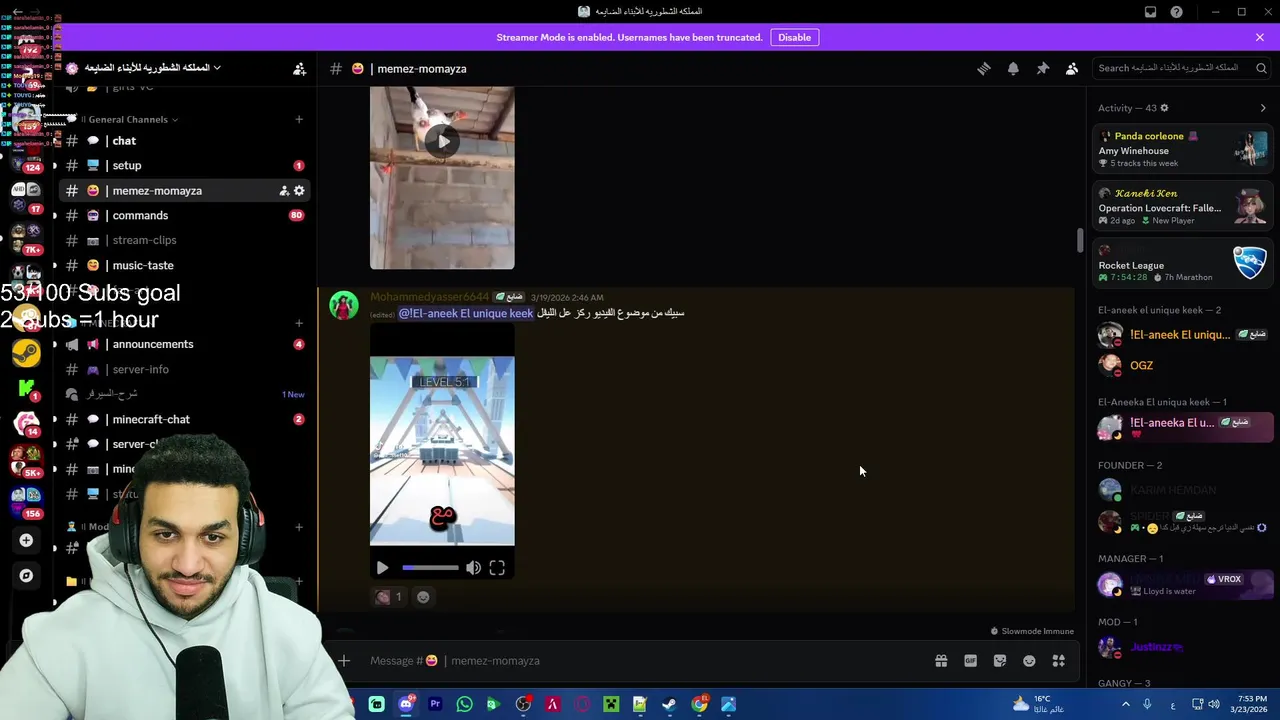
Task: Open the commands channel
Action: (186, 215)
